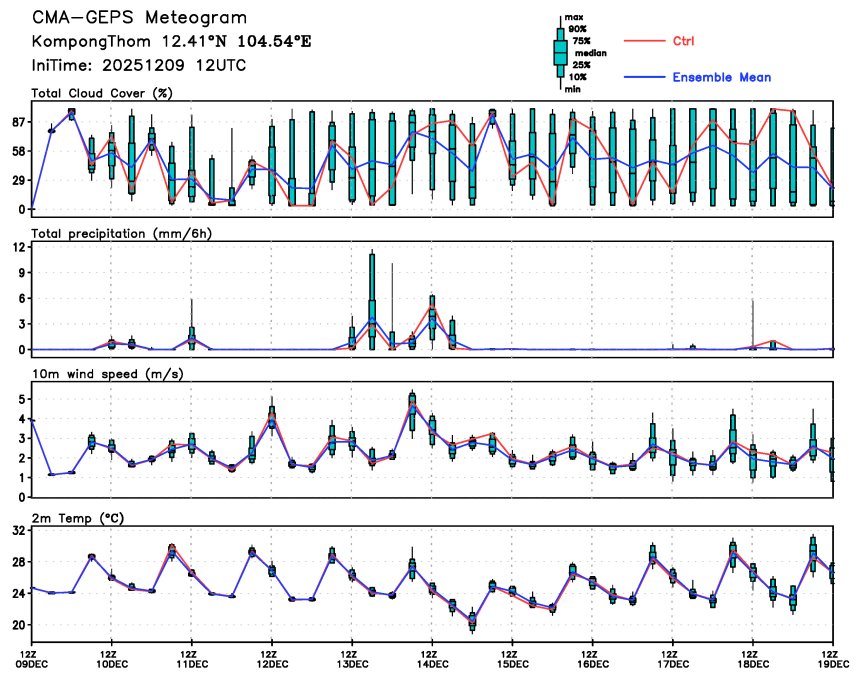This screenshot has width=860, height=680.
Task: Click the '75%' legend label
Action: click(x=581, y=41)
